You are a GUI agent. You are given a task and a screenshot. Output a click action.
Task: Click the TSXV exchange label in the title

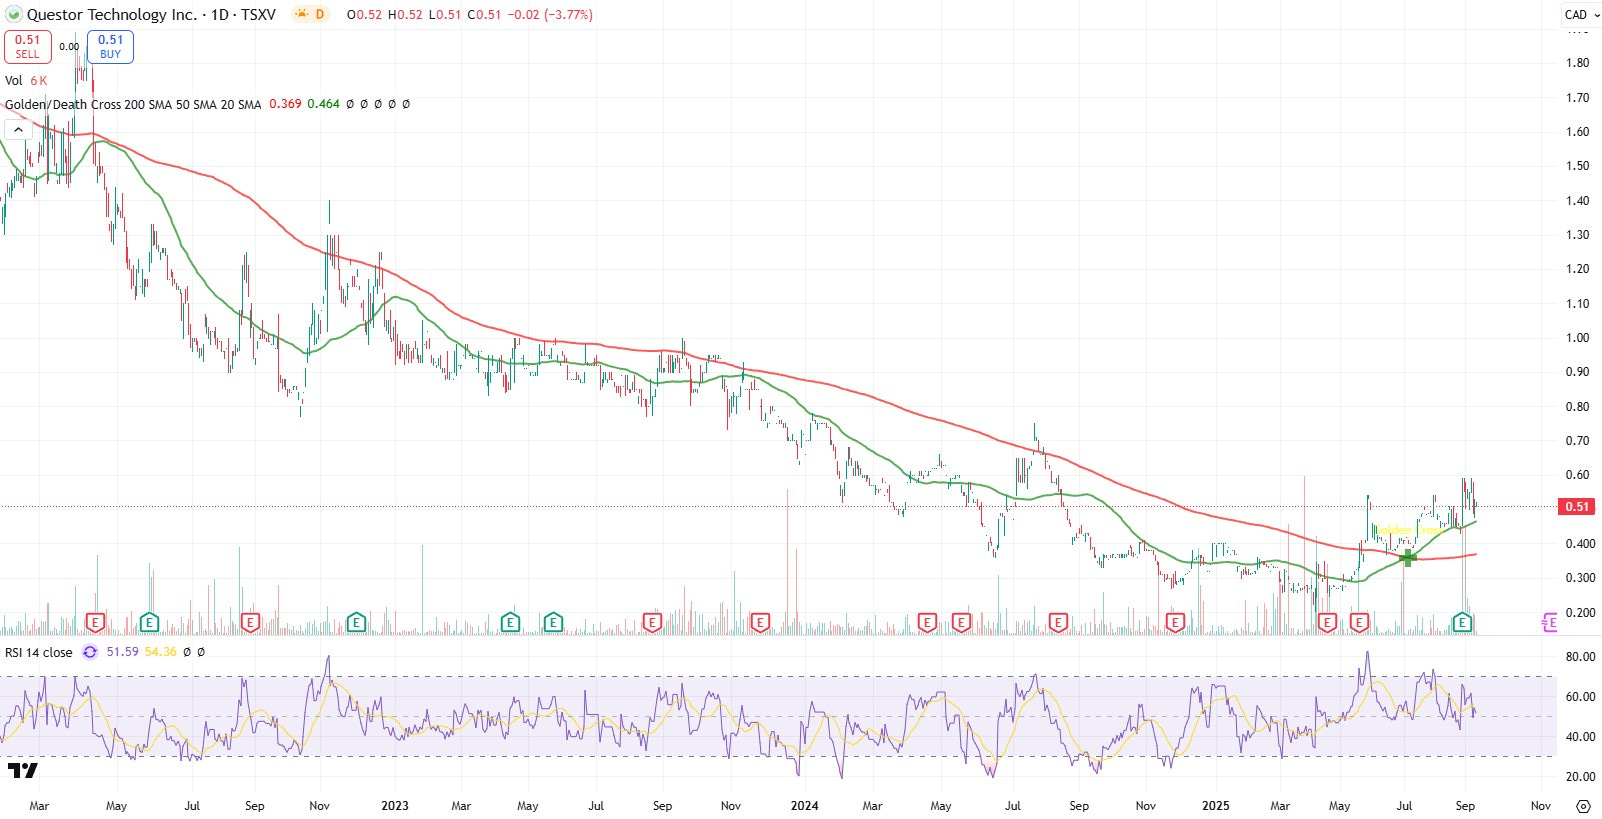[x=258, y=15]
